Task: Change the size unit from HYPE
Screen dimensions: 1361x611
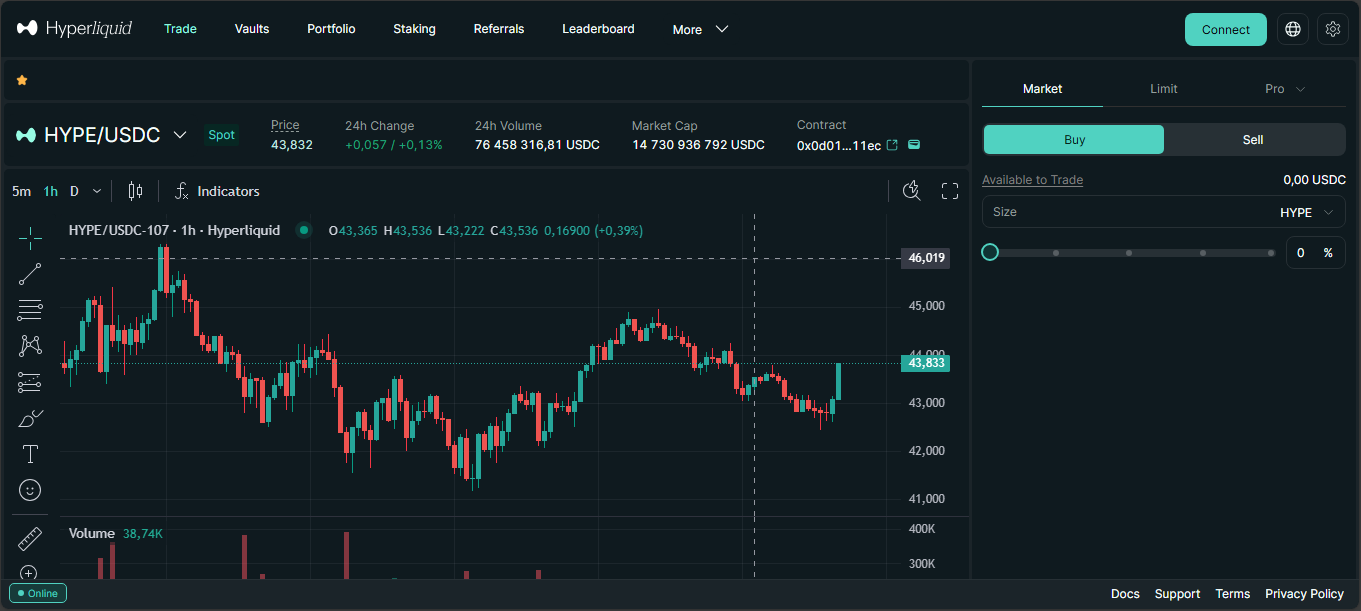Action: [1306, 212]
